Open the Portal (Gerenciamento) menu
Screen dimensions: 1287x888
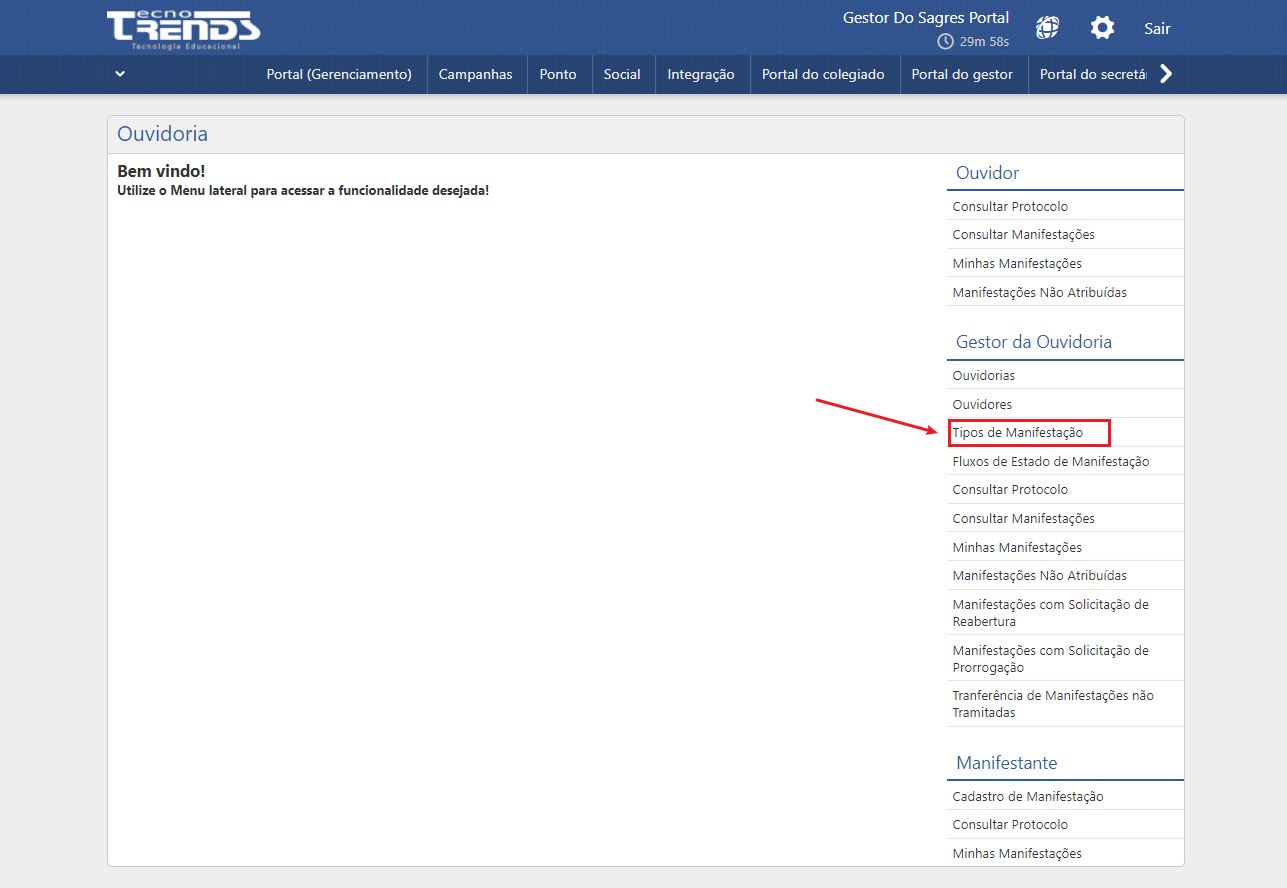pos(339,74)
